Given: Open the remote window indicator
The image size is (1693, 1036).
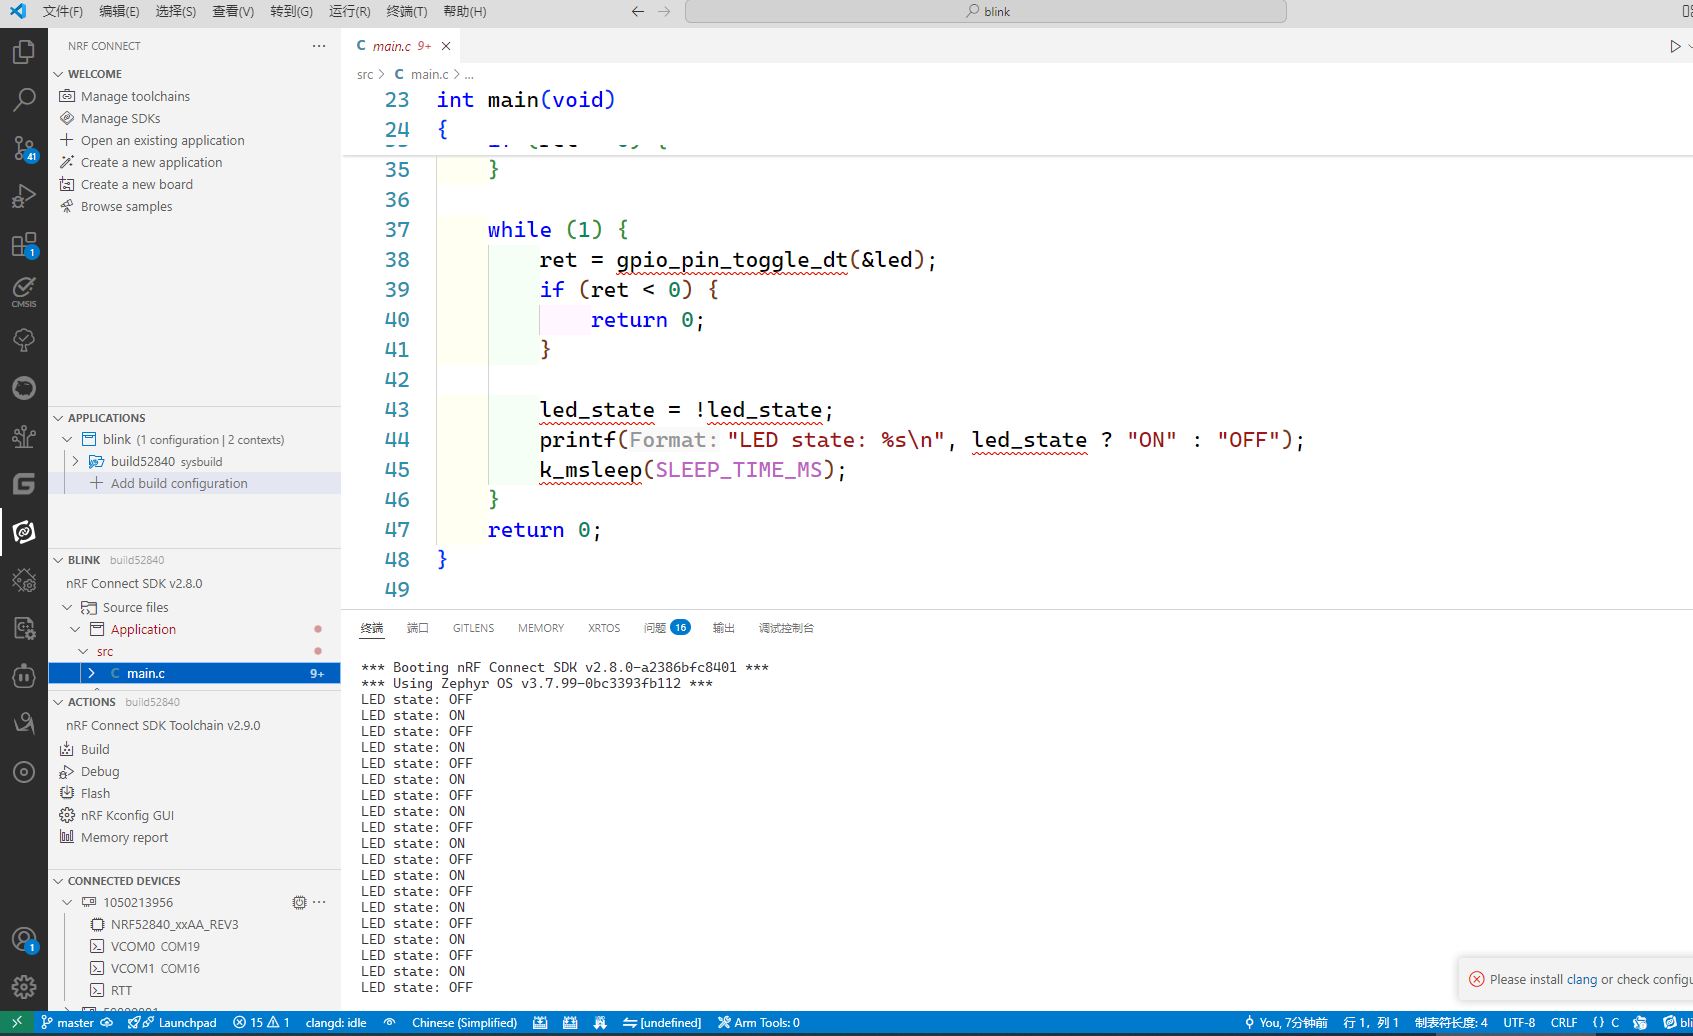Looking at the screenshot, I should point(17,1023).
